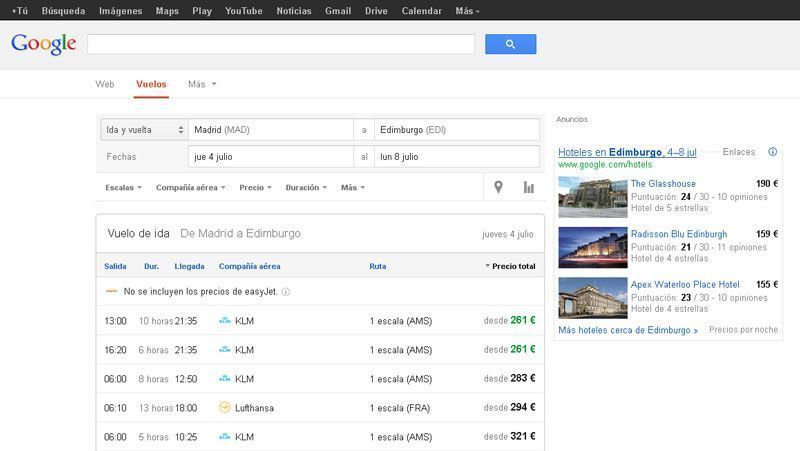Click the Lufthansa airline logo icon

pos(224,408)
